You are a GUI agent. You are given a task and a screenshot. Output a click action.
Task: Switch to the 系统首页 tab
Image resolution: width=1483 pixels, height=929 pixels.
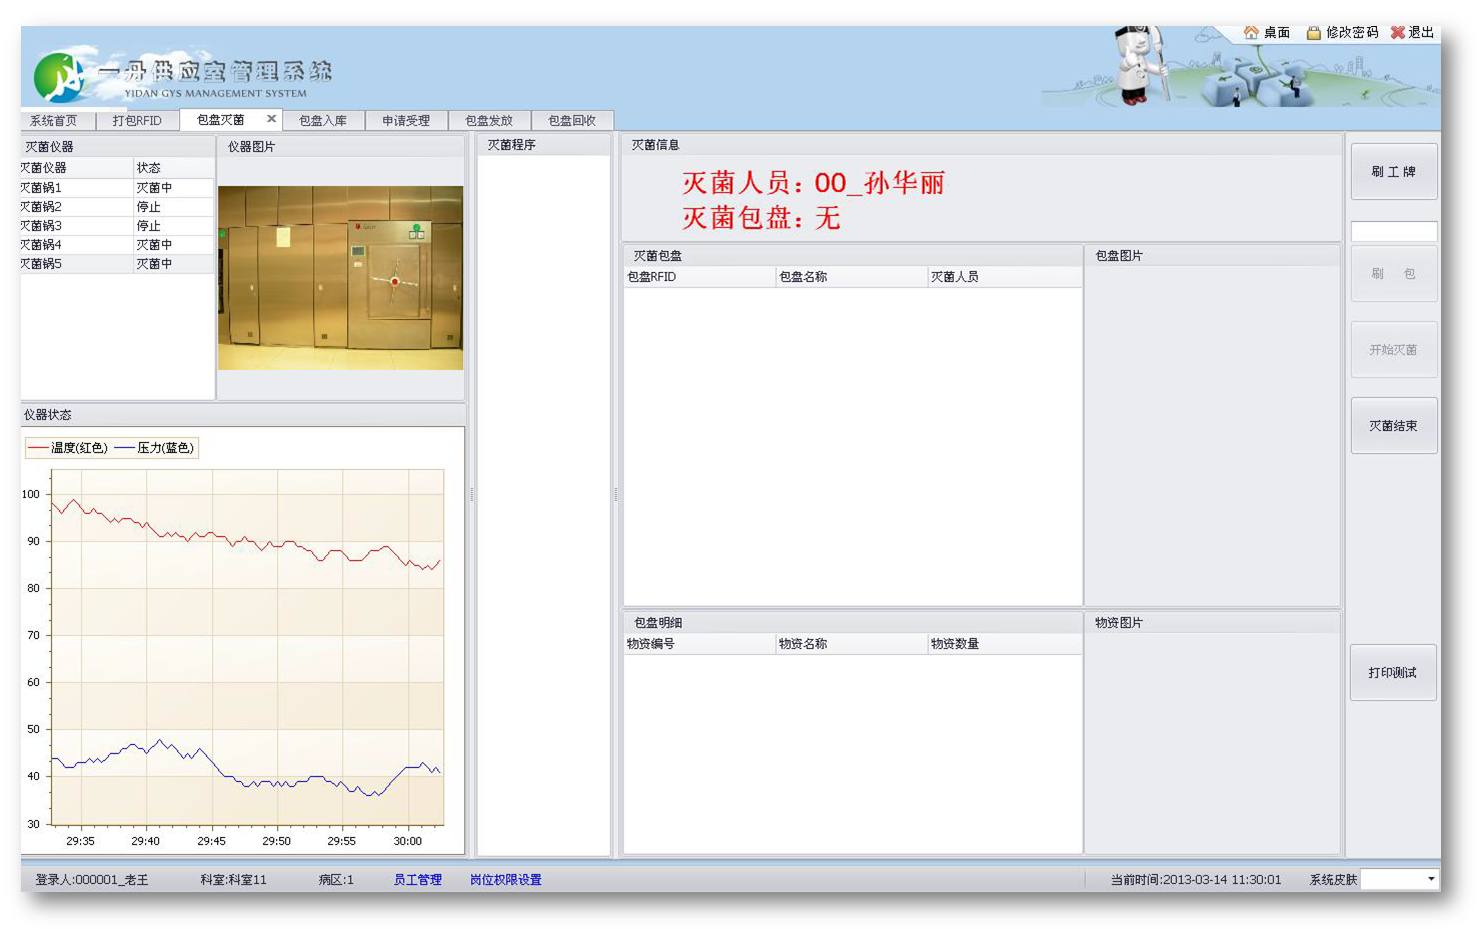click(54, 121)
